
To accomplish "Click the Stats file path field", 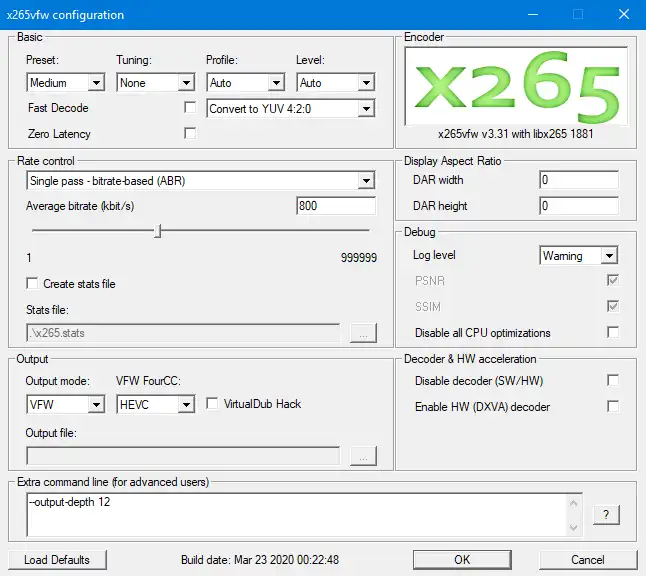I will coord(183,332).
